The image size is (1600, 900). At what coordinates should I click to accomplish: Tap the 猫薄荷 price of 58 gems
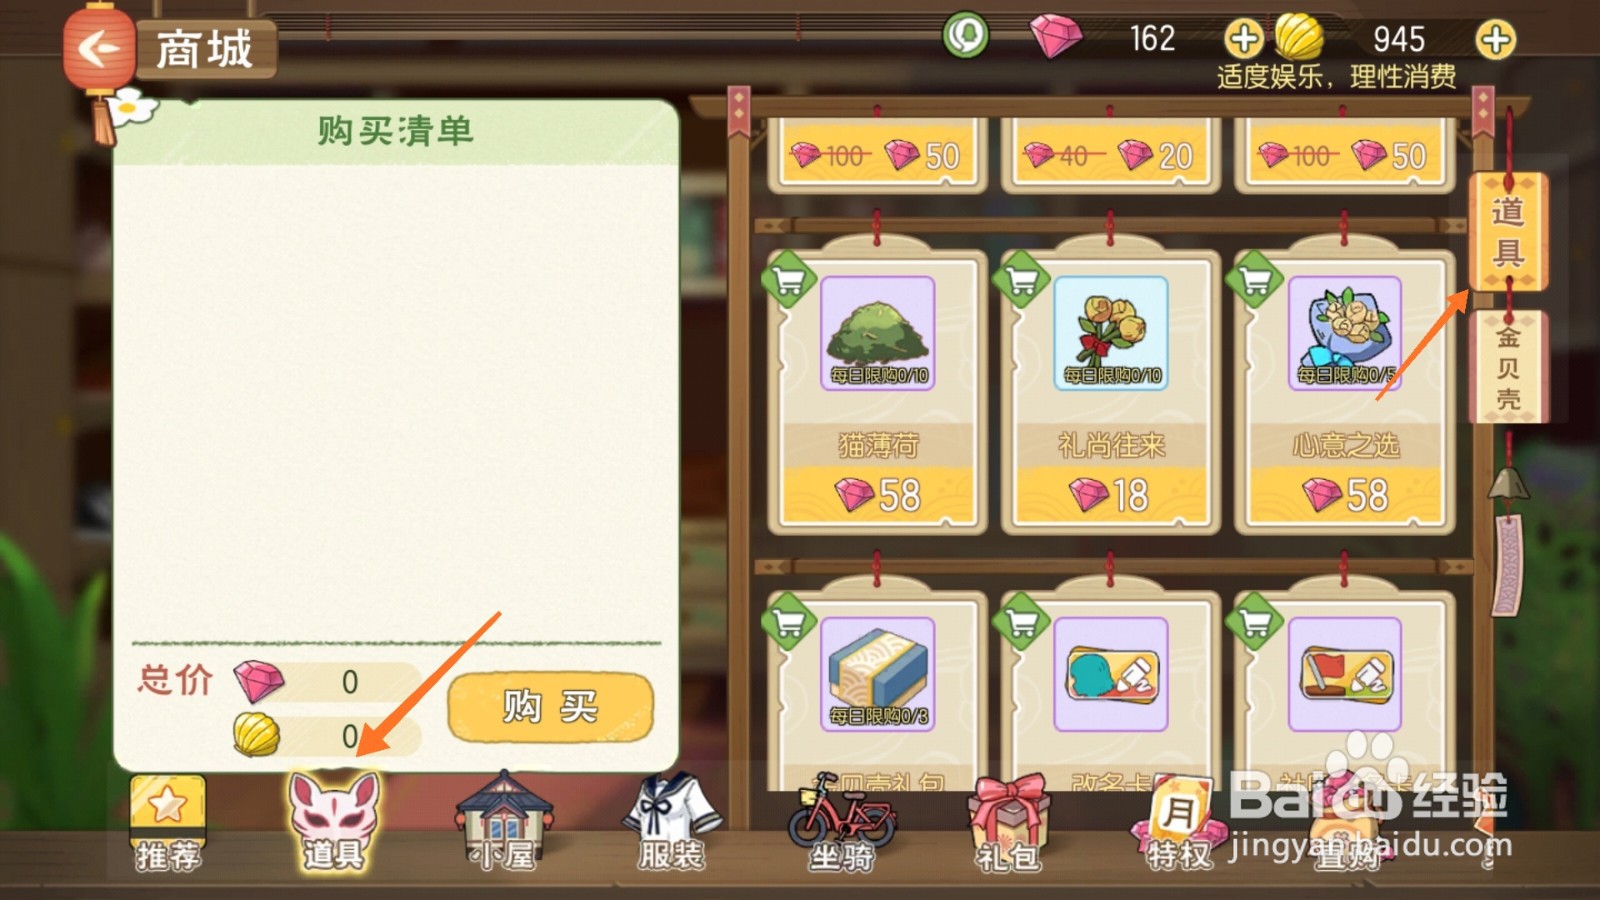(877, 495)
